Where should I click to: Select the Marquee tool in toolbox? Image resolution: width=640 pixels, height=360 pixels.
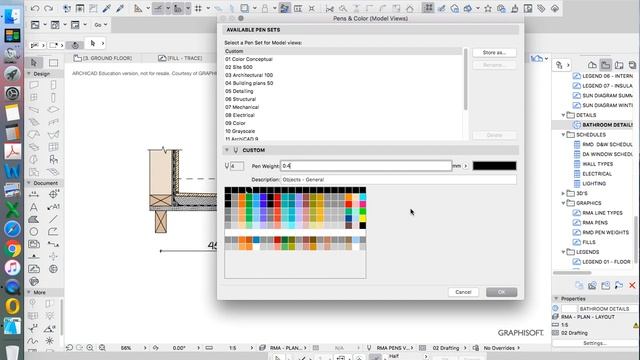point(53,62)
